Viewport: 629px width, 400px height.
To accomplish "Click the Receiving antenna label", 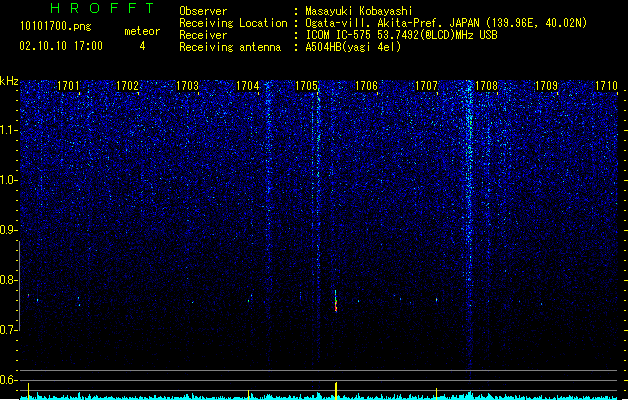I will tap(230, 47).
